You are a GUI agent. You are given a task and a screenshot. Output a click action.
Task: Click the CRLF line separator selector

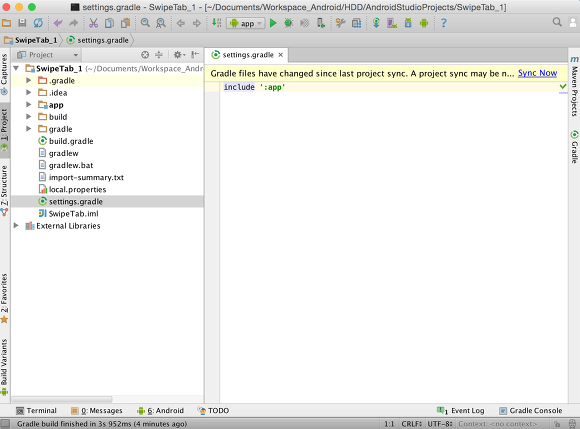click(x=412, y=424)
